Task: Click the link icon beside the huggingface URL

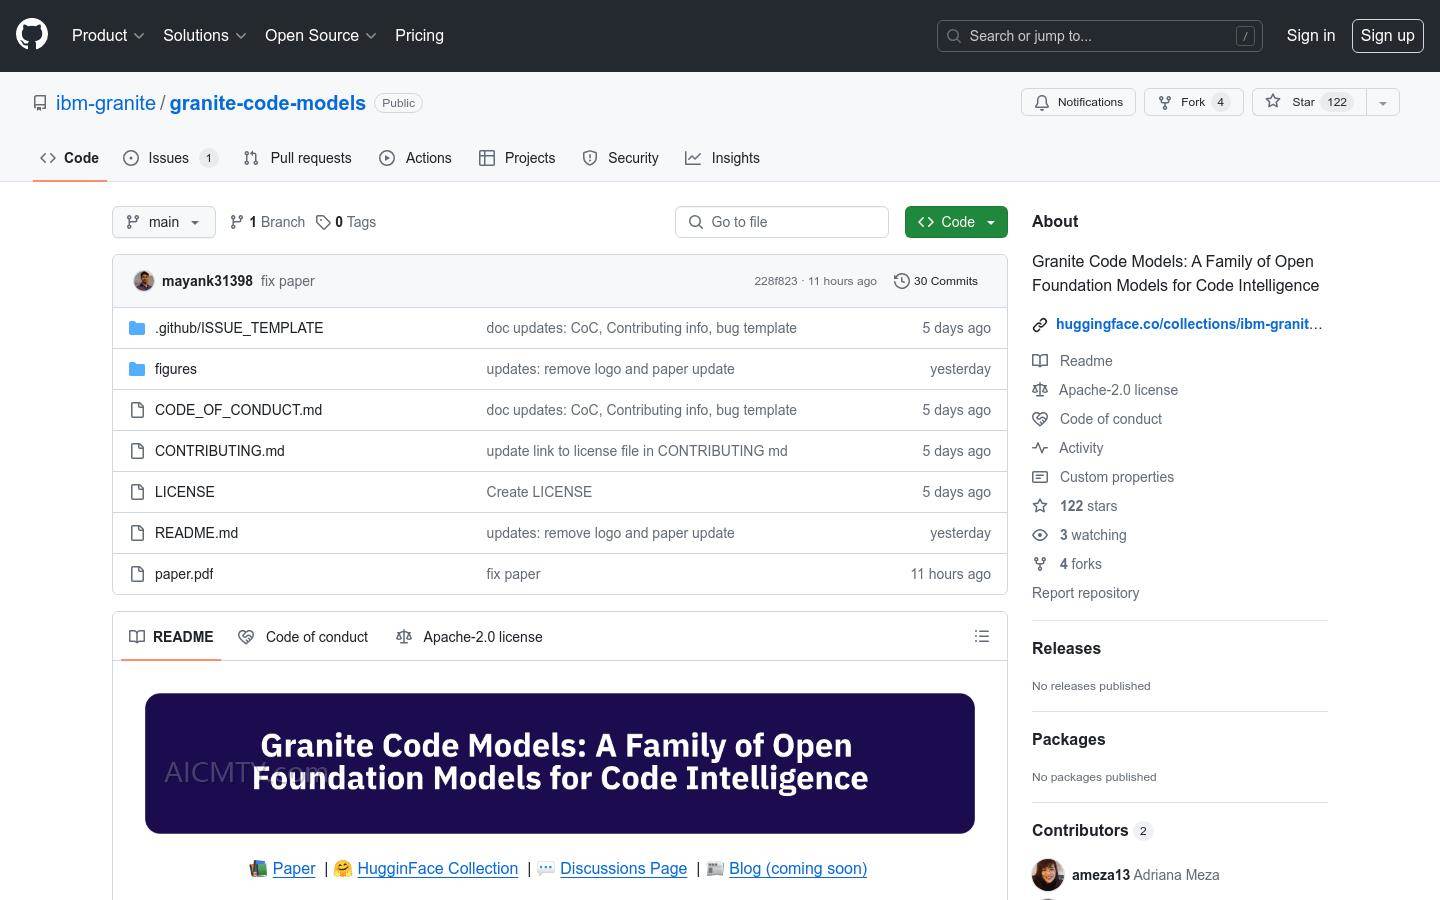Action: click(1040, 324)
